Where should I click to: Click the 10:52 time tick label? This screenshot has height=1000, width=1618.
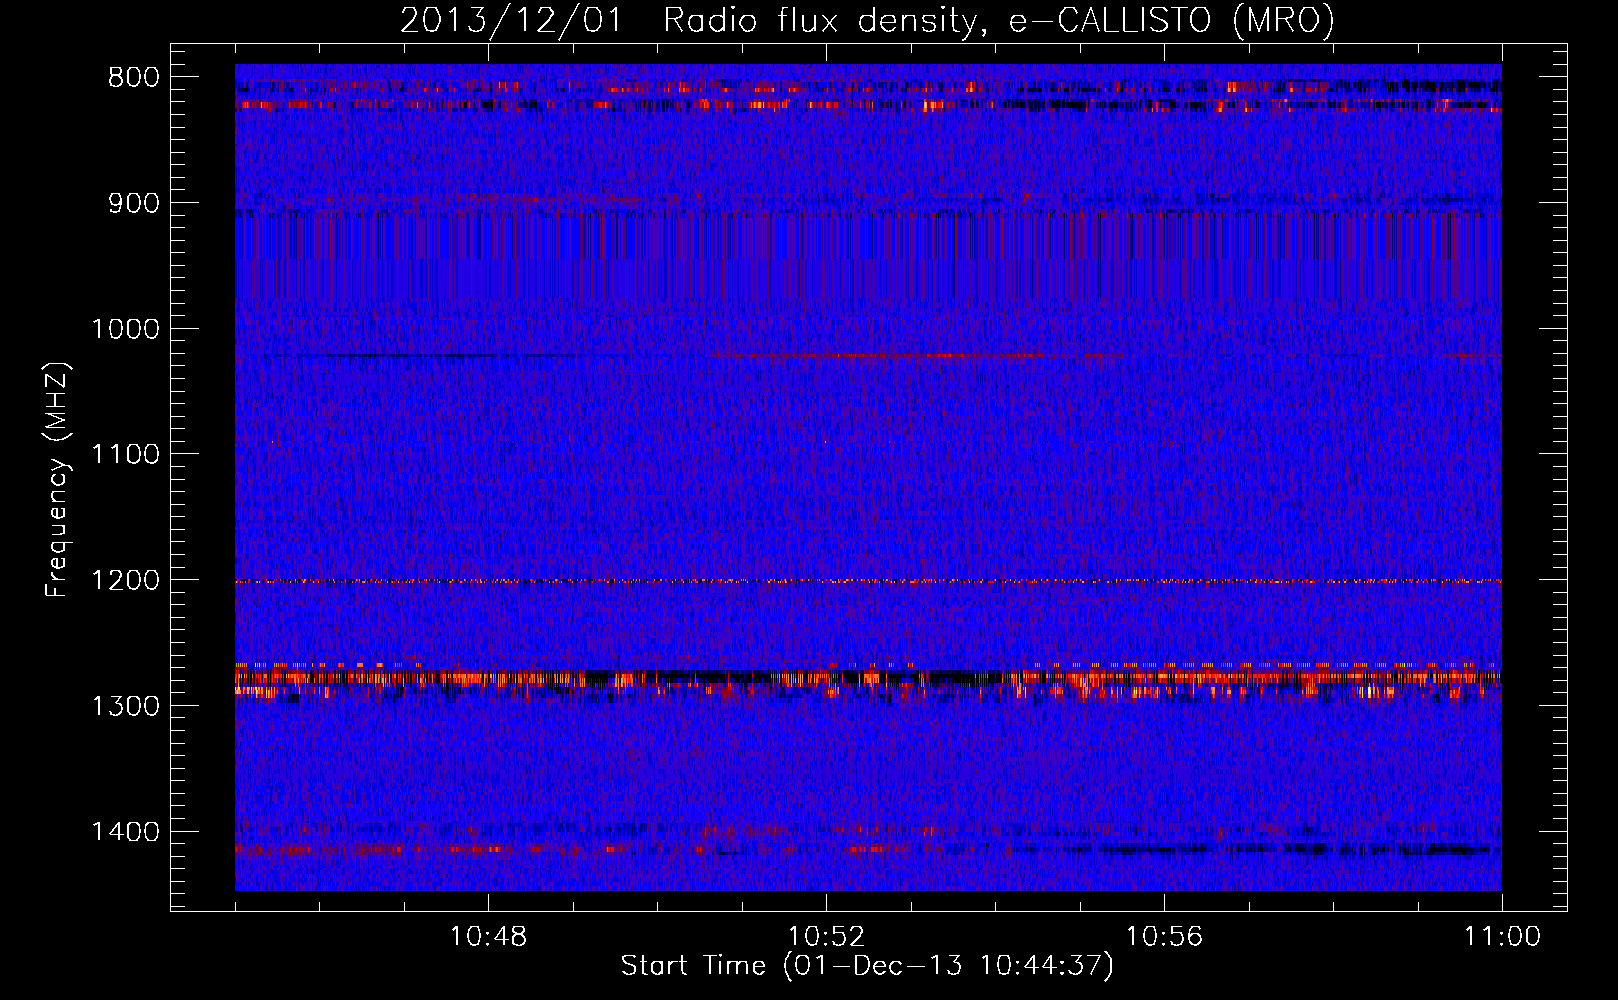click(x=826, y=937)
